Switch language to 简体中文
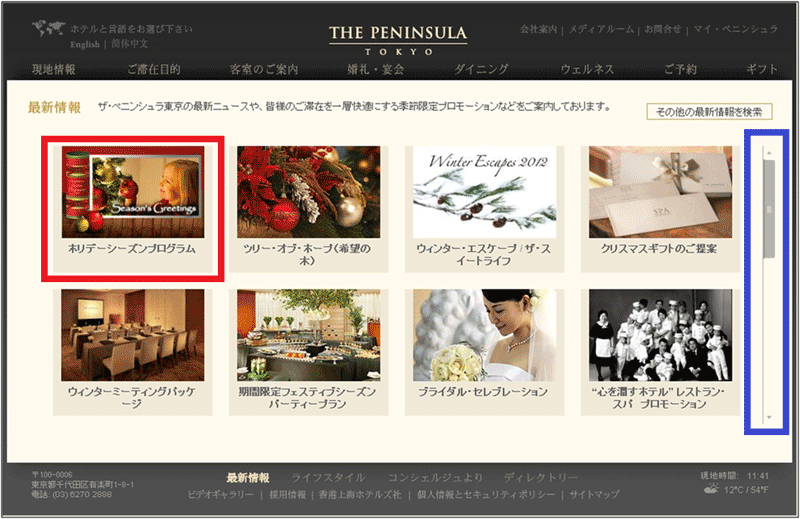The height and width of the screenshot is (519, 800). pyautogui.click(x=130, y=44)
